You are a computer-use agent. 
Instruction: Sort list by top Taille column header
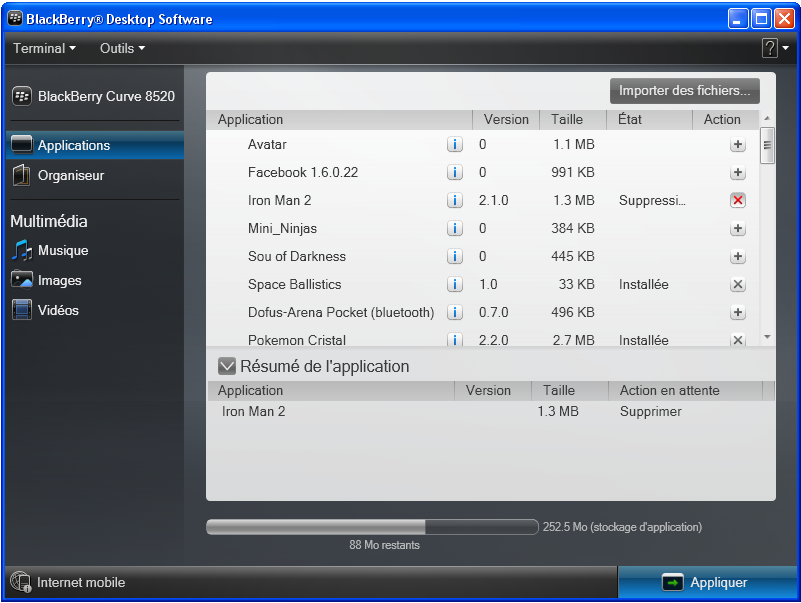573,120
